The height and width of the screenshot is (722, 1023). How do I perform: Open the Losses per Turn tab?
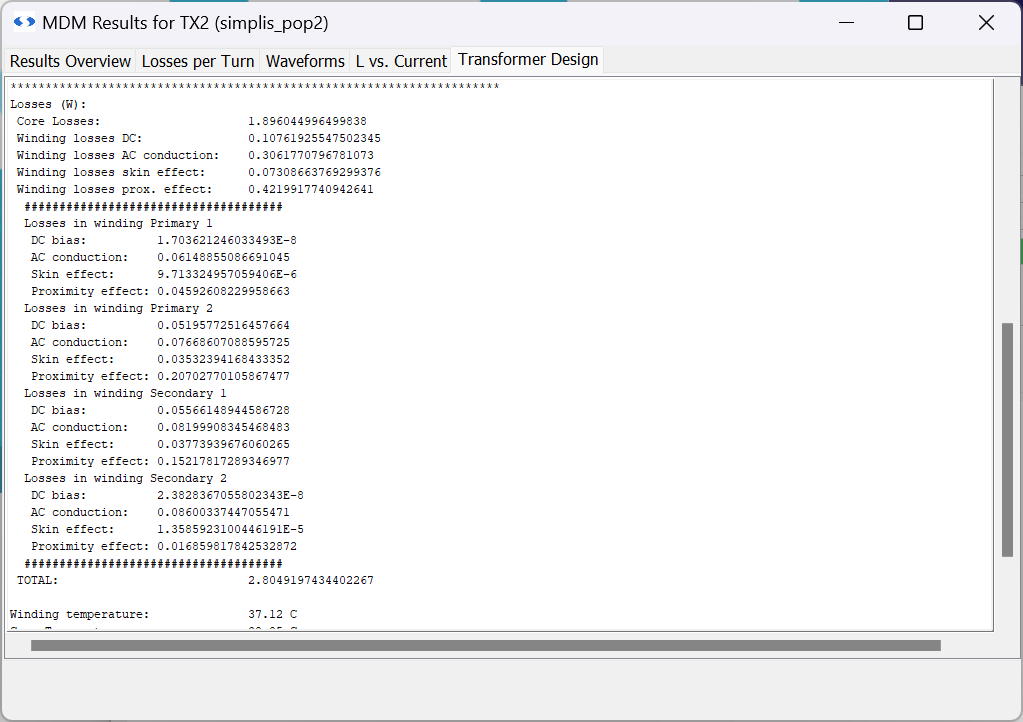198,61
